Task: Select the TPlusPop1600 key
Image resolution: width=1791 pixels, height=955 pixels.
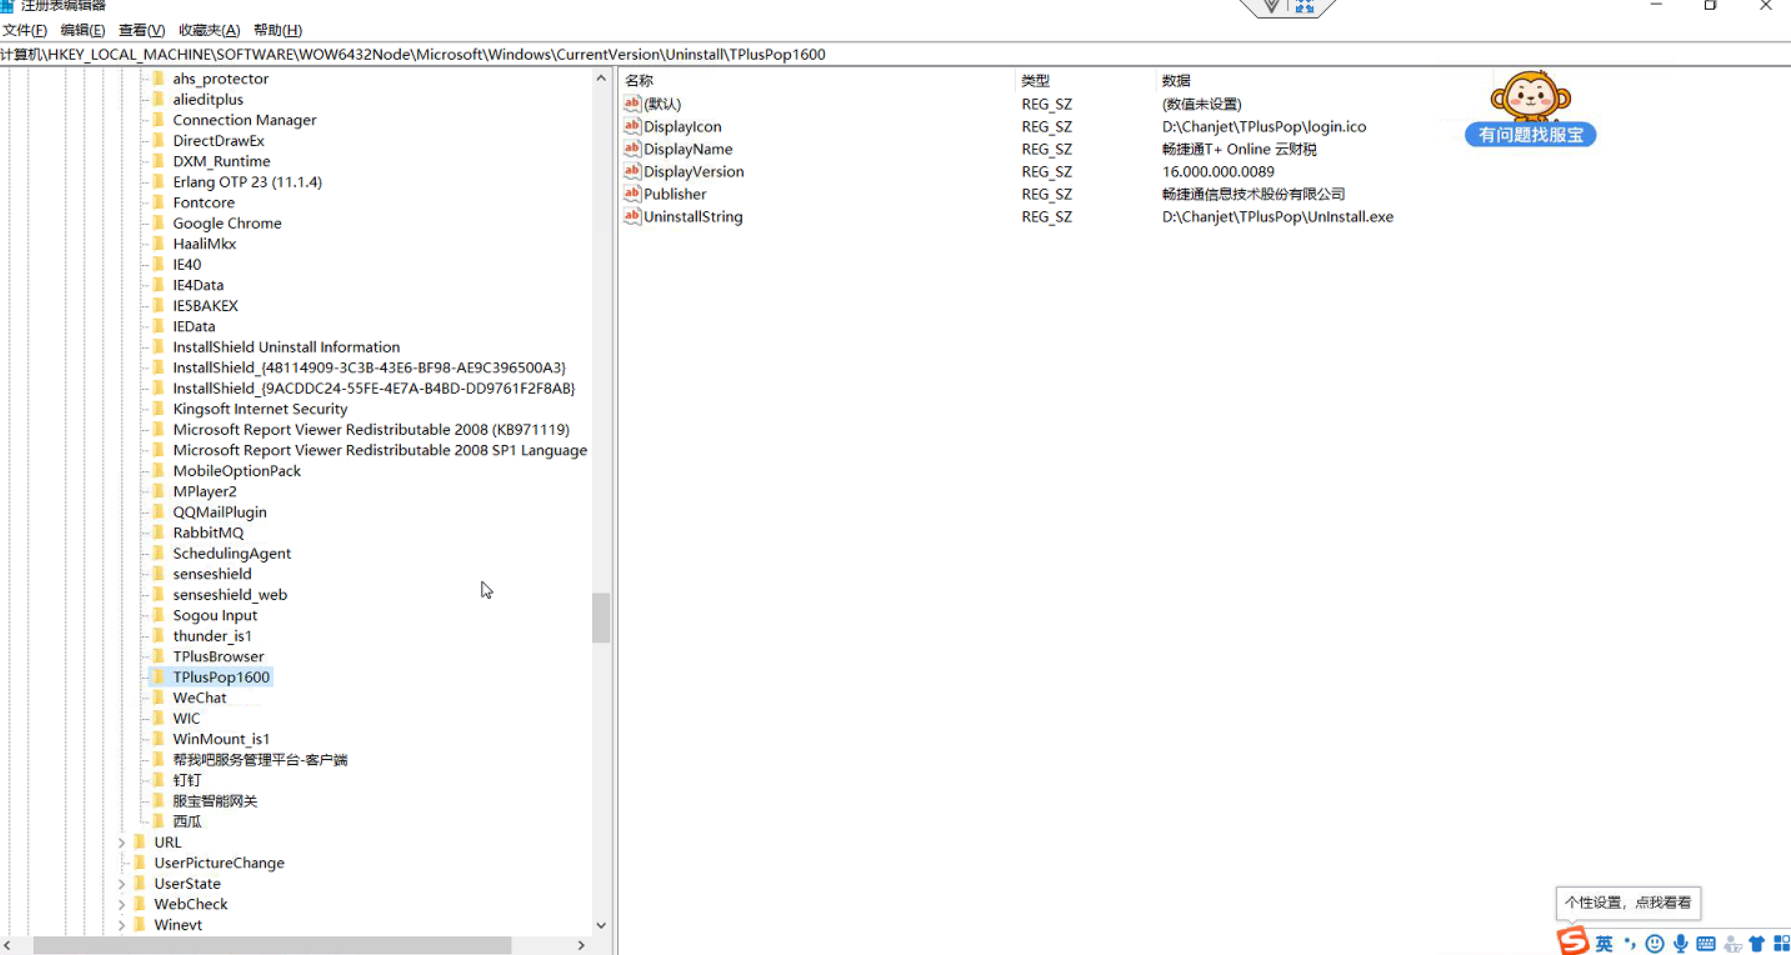Action: coord(221,677)
